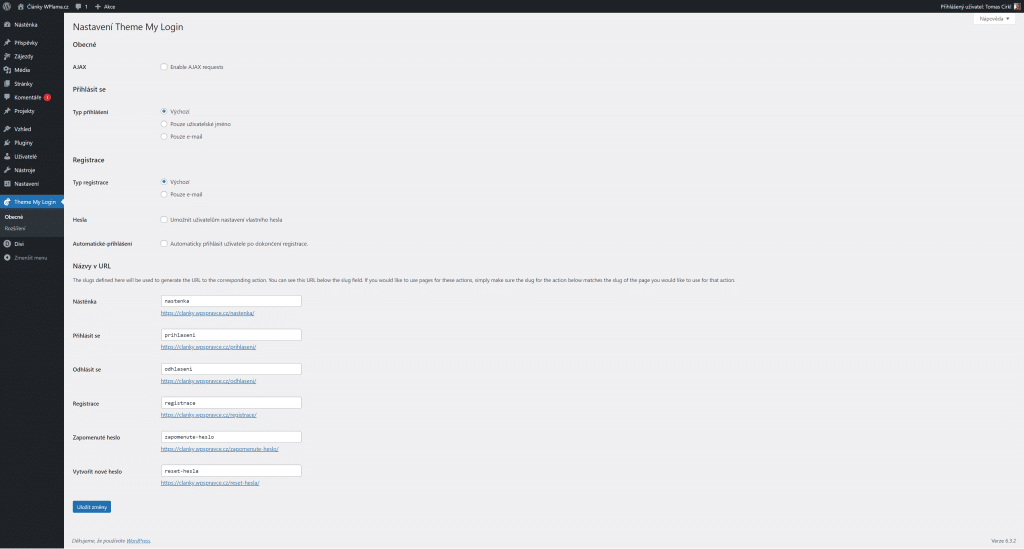Click the Nastavení Theme My Login heading
Image resolution: width=1024 pixels, height=549 pixels.
pyautogui.click(x=128, y=27)
